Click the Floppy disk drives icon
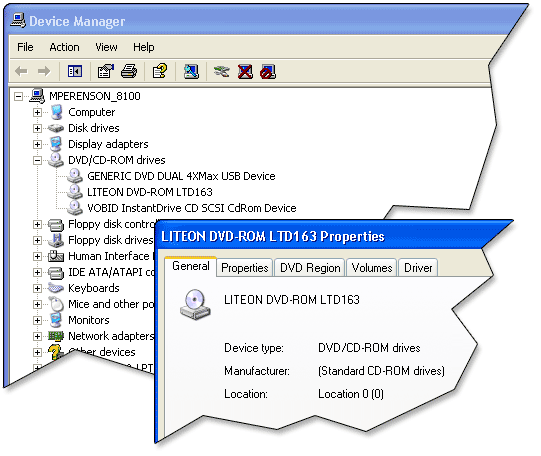Viewport: 541px width, 456px height. click(x=56, y=240)
